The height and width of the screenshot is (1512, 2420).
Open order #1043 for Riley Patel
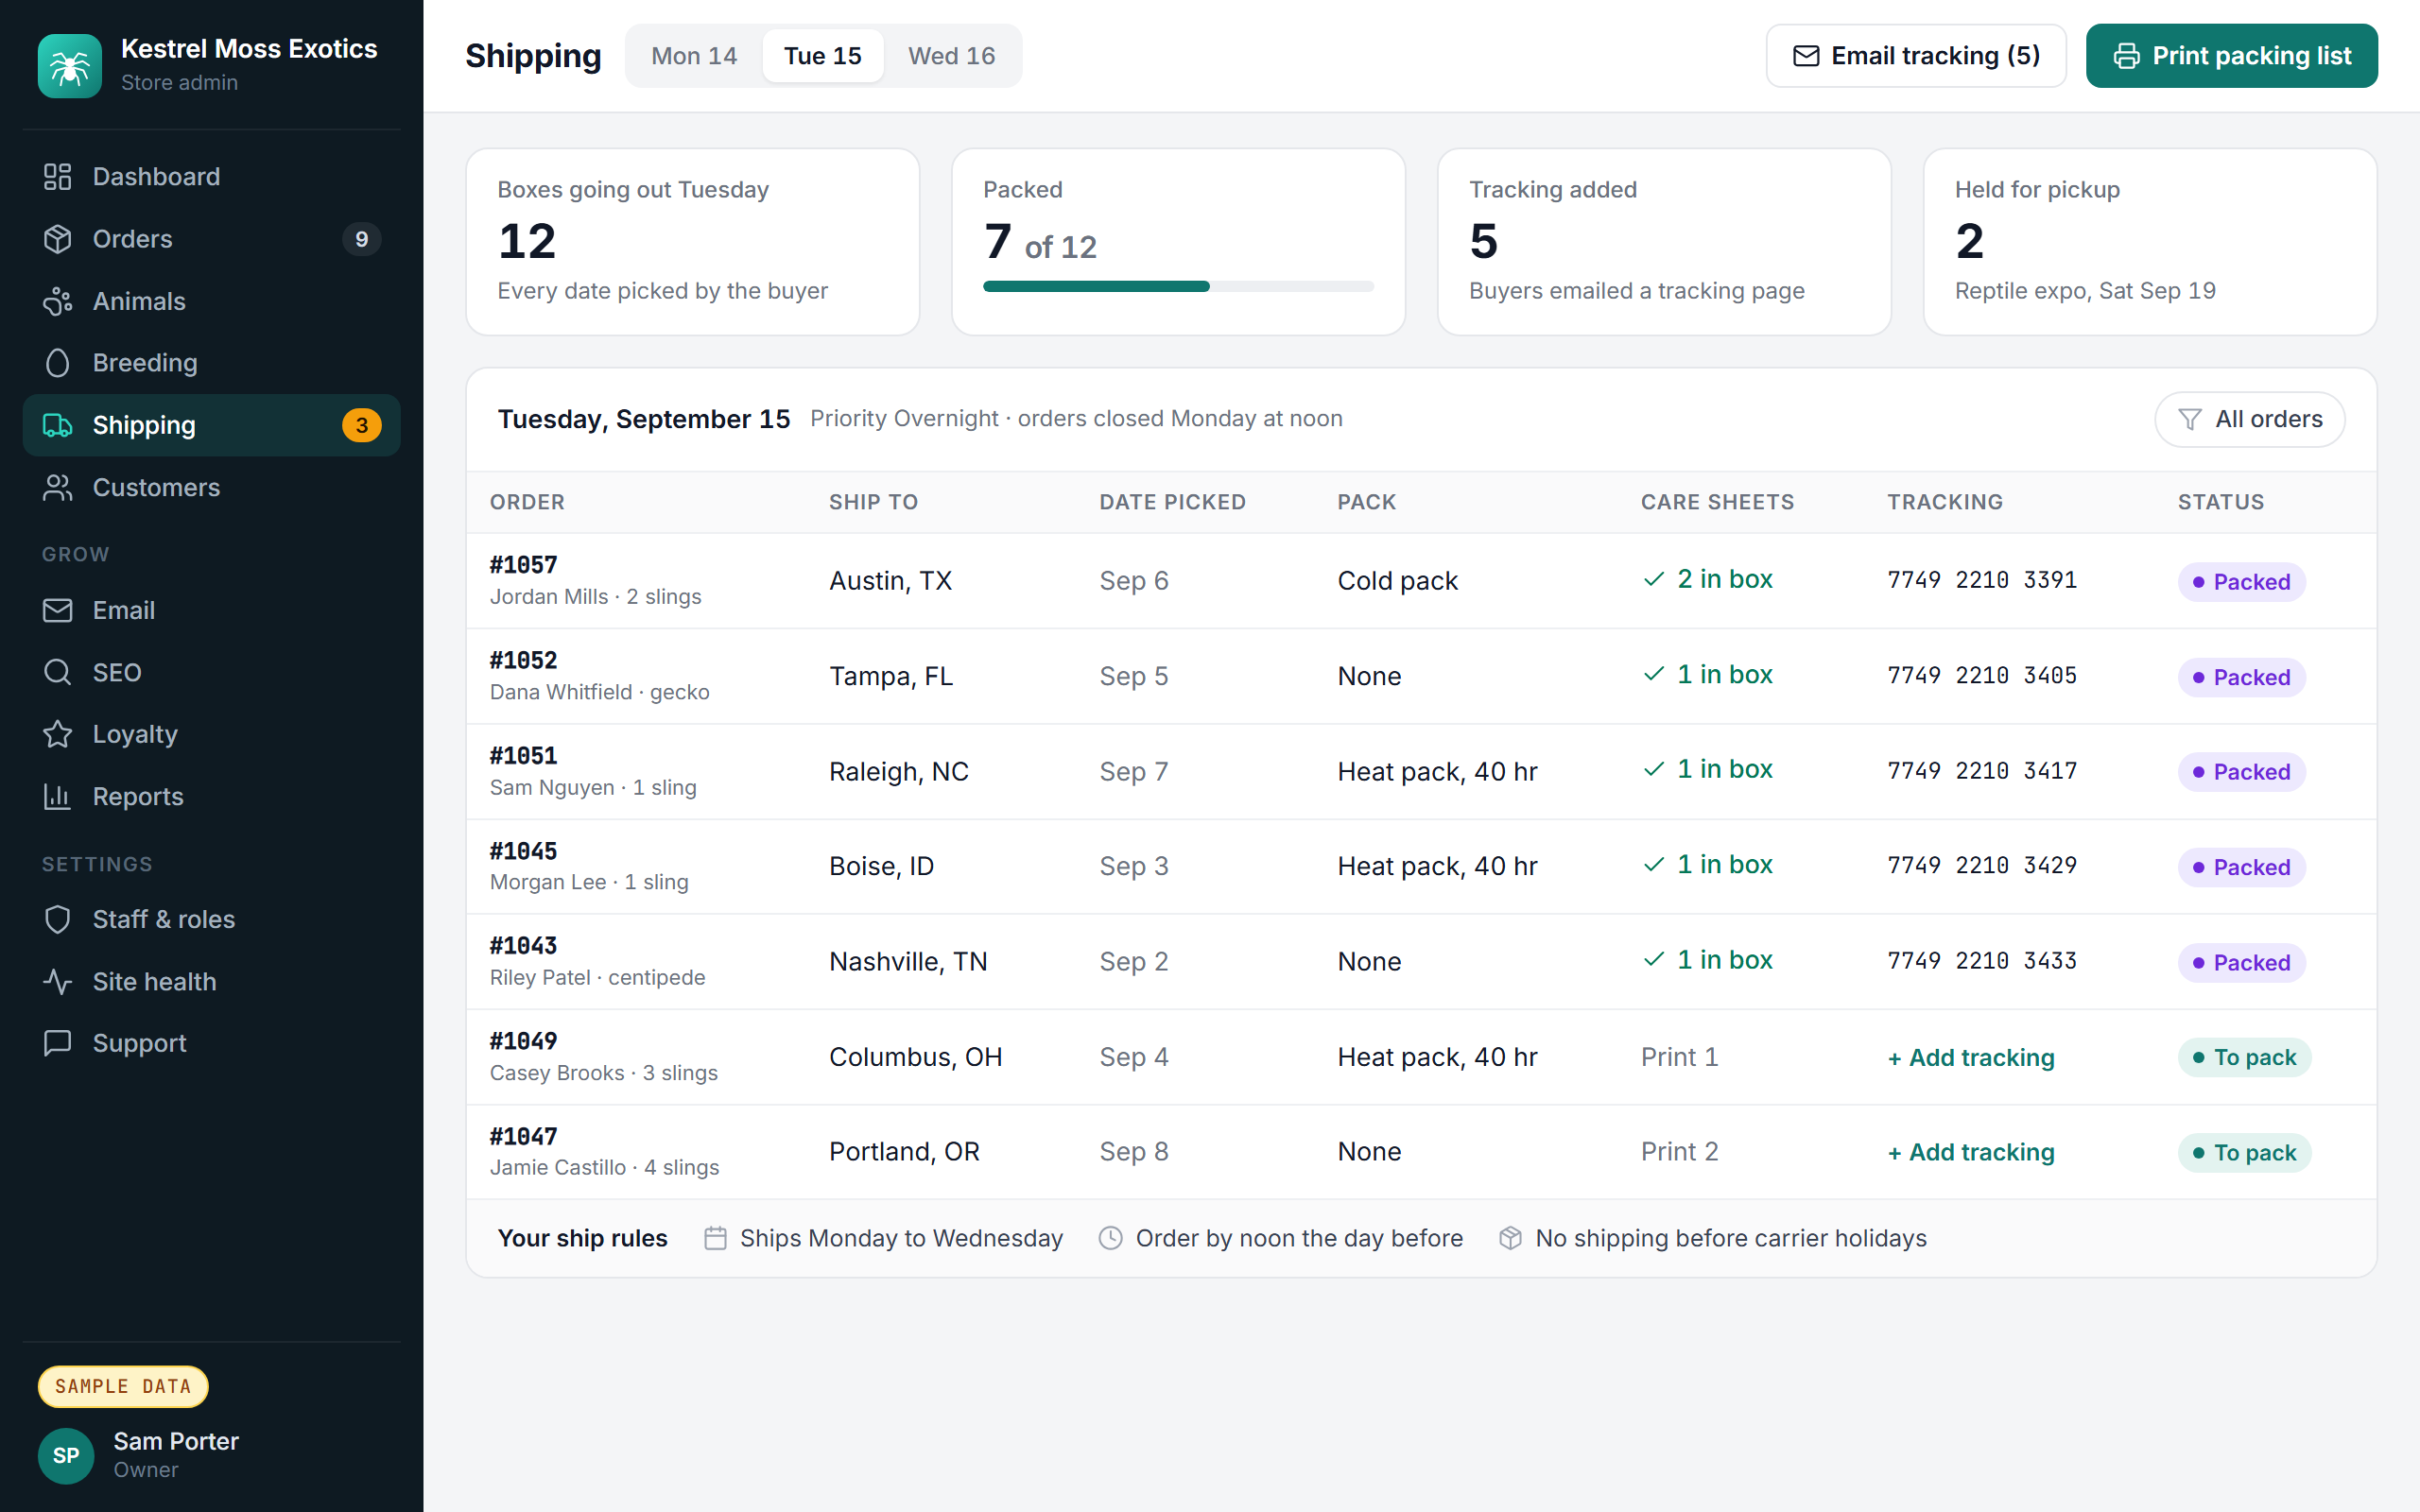[x=1421, y=961]
